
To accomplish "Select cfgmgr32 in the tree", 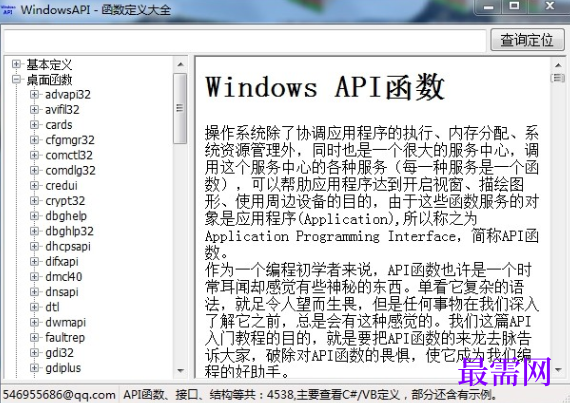I will 70,140.
